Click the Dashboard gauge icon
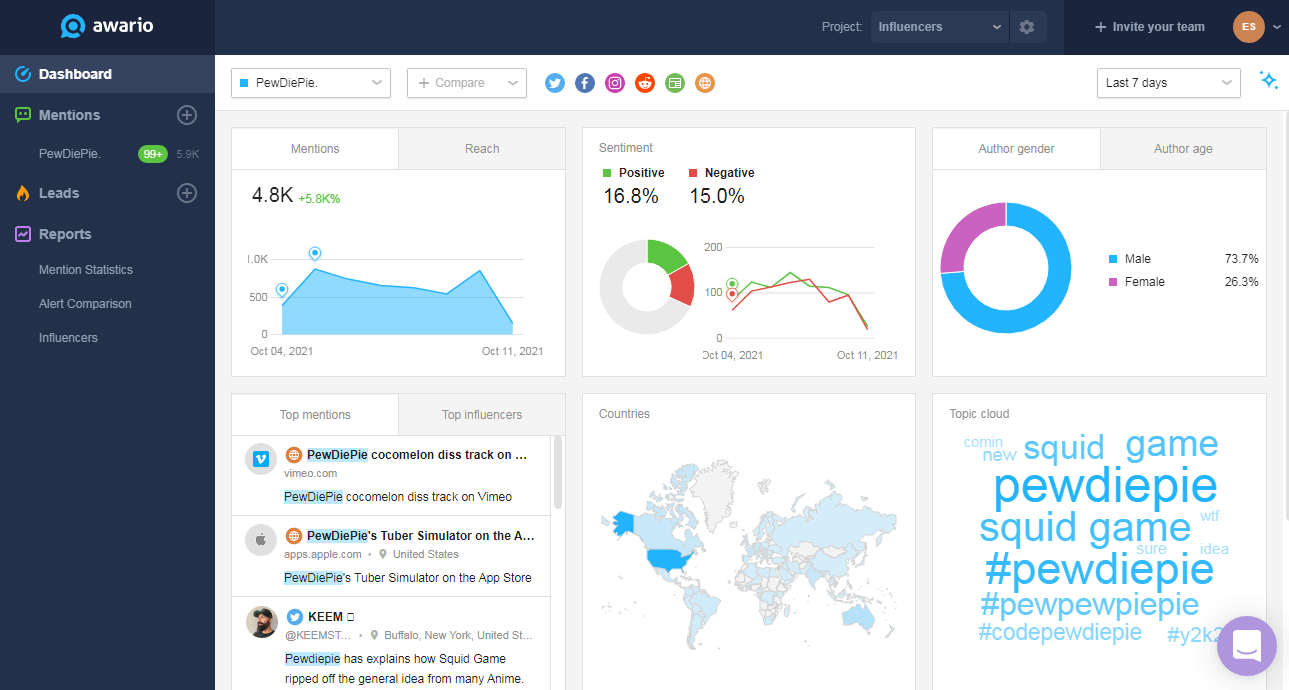The image size is (1289, 690). (x=23, y=74)
